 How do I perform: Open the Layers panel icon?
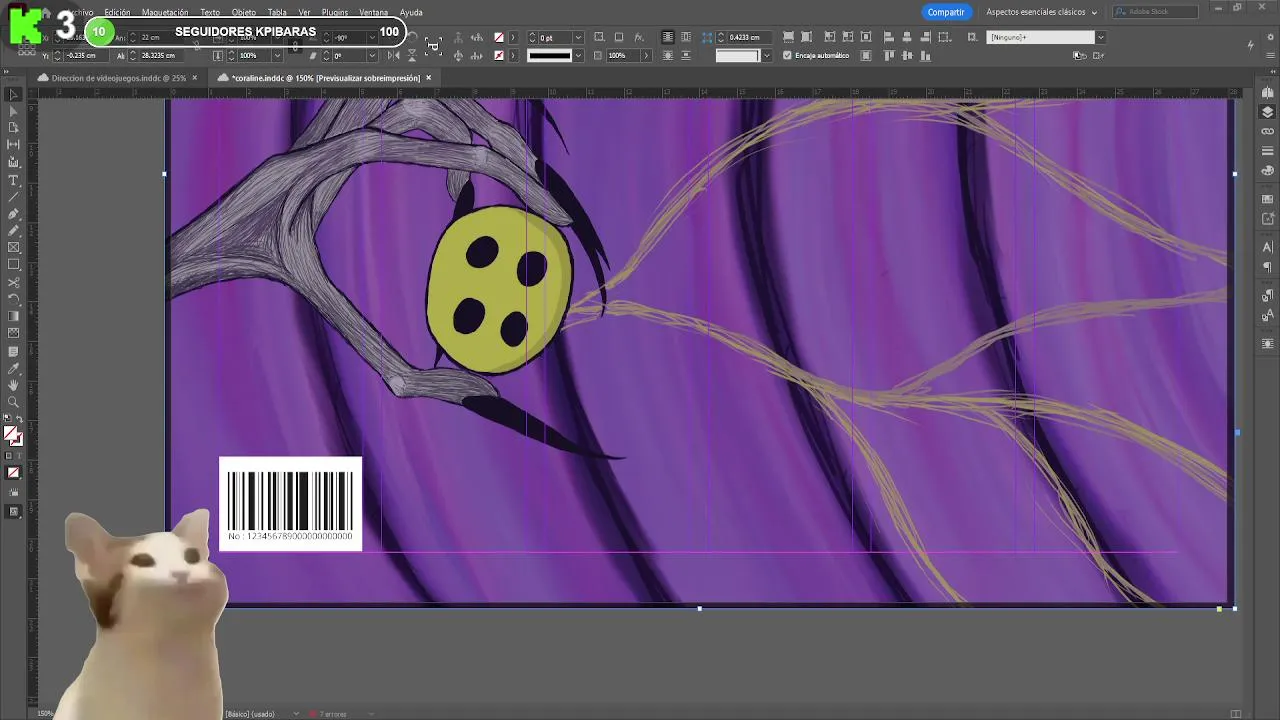point(1268,112)
